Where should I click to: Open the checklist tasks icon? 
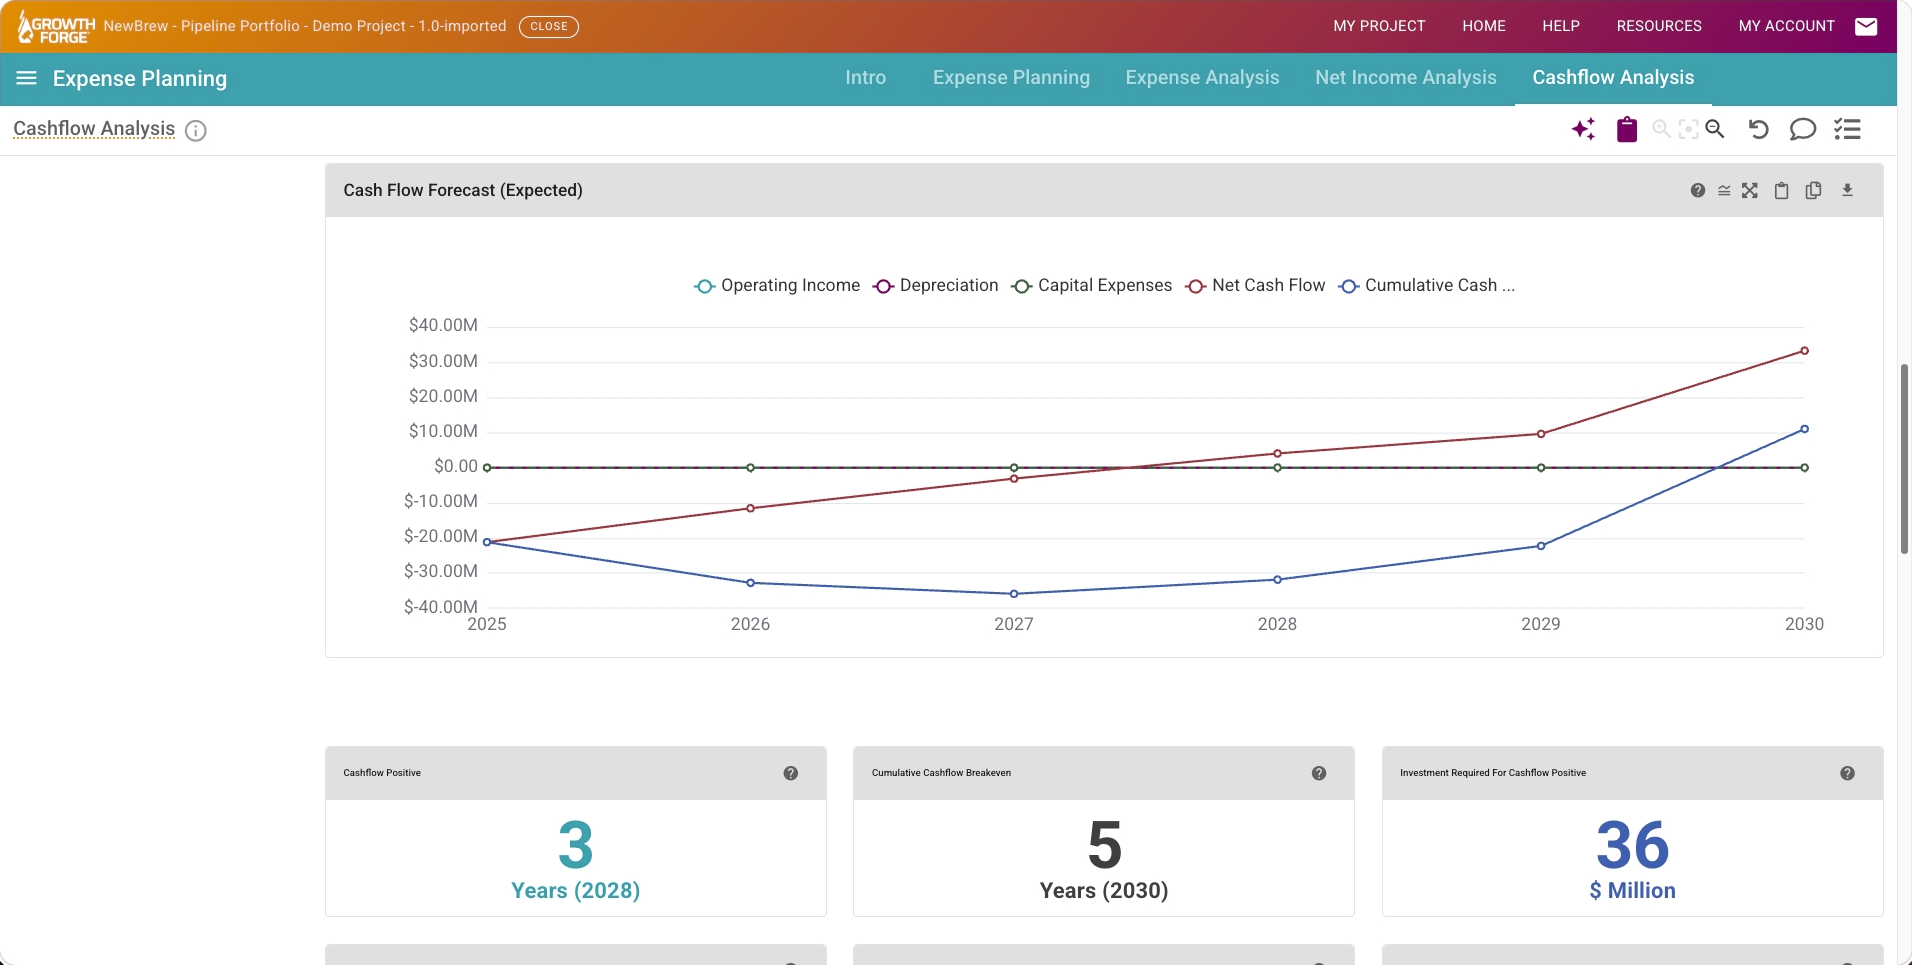pyautogui.click(x=1847, y=129)
